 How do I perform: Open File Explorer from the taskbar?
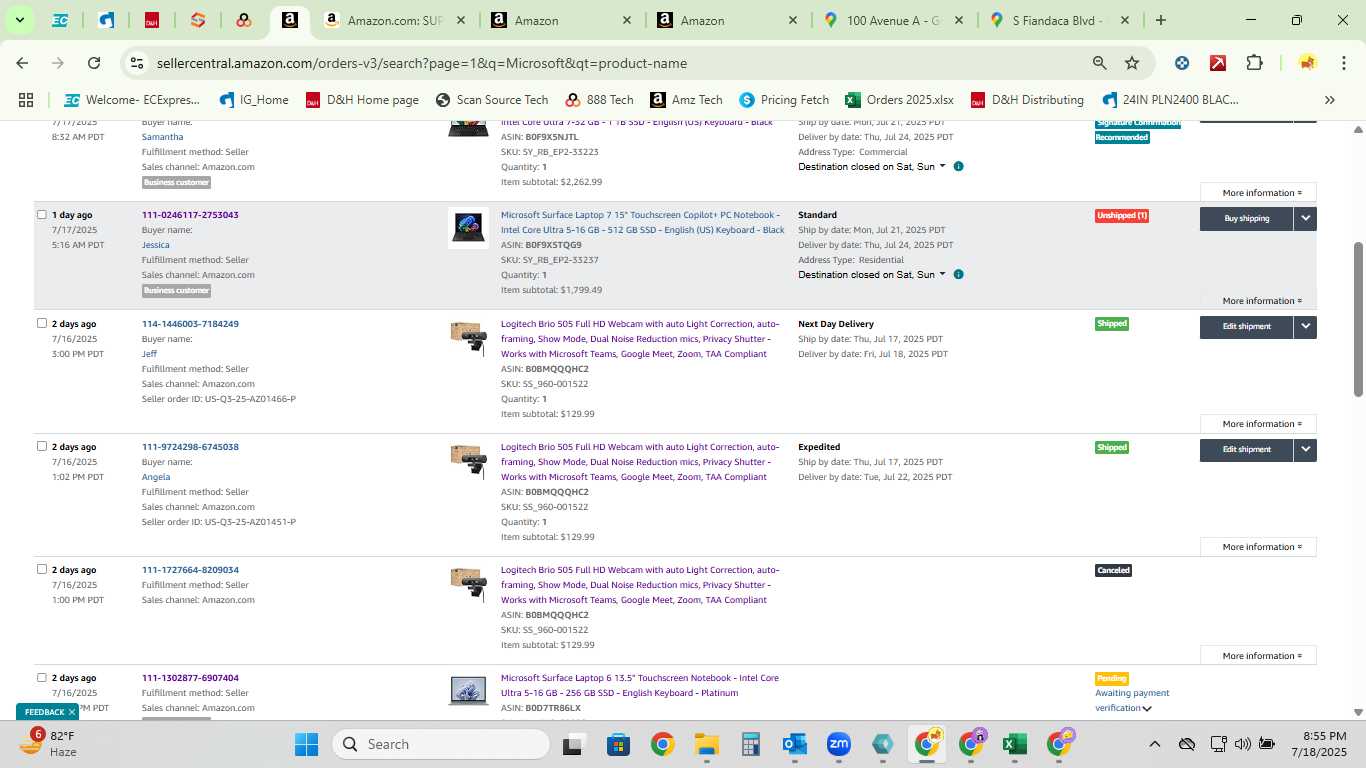coord(707,744)
